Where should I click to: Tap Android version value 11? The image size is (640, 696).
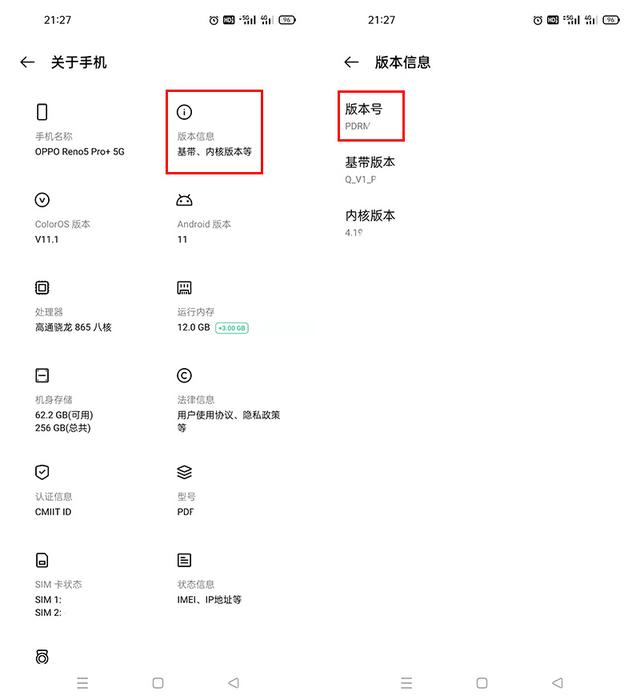click(x=182, y=240)
